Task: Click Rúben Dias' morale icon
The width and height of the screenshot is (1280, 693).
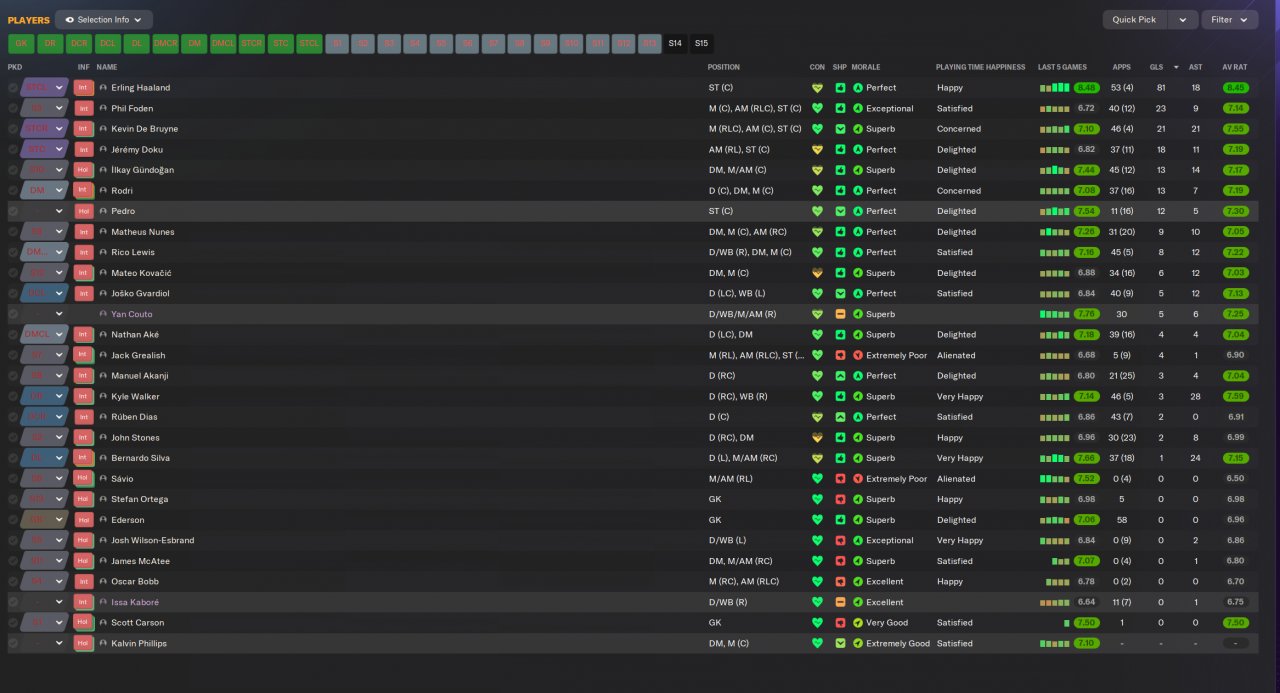Action: pos(858,417)
